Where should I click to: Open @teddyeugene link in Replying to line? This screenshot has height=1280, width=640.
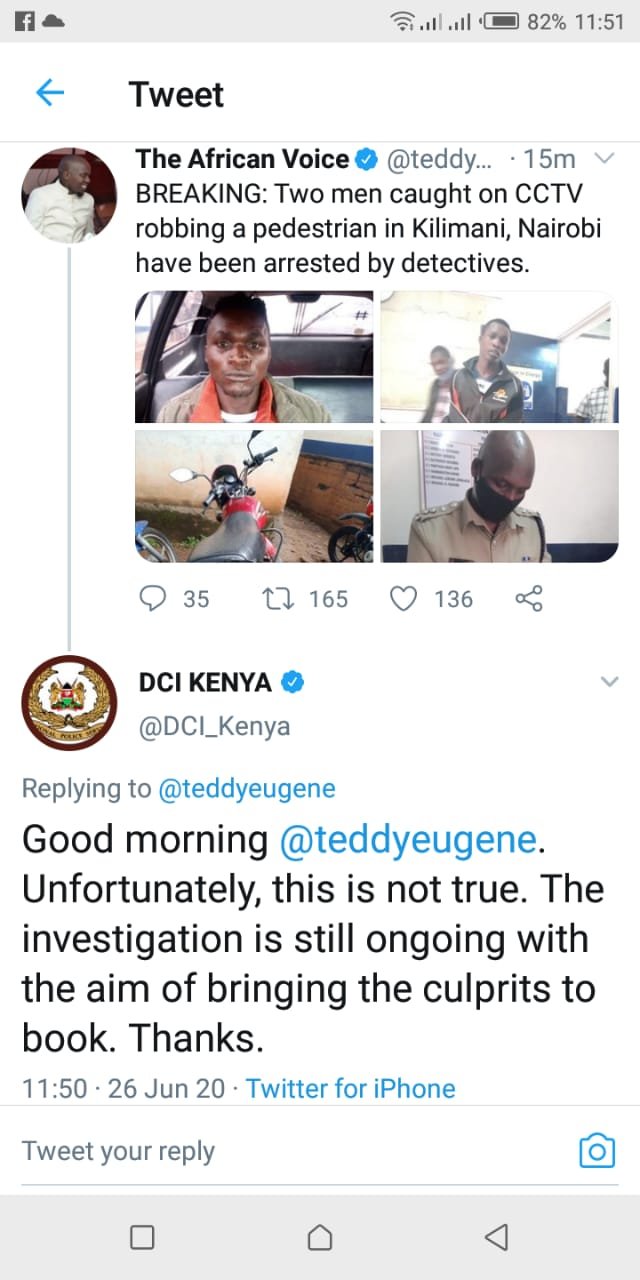coord(247,789)
